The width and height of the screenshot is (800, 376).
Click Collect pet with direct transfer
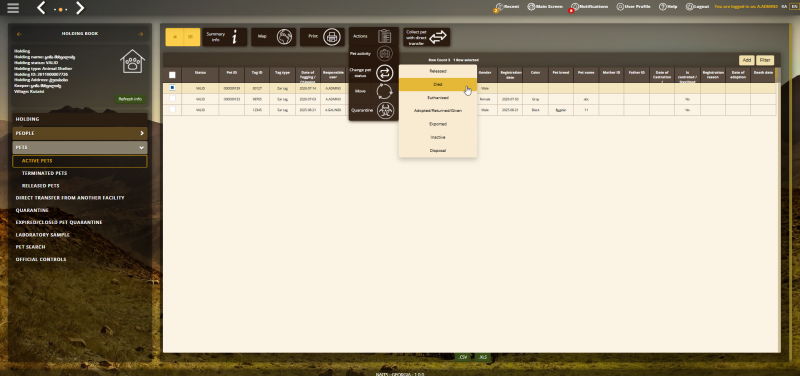[427, 37]
